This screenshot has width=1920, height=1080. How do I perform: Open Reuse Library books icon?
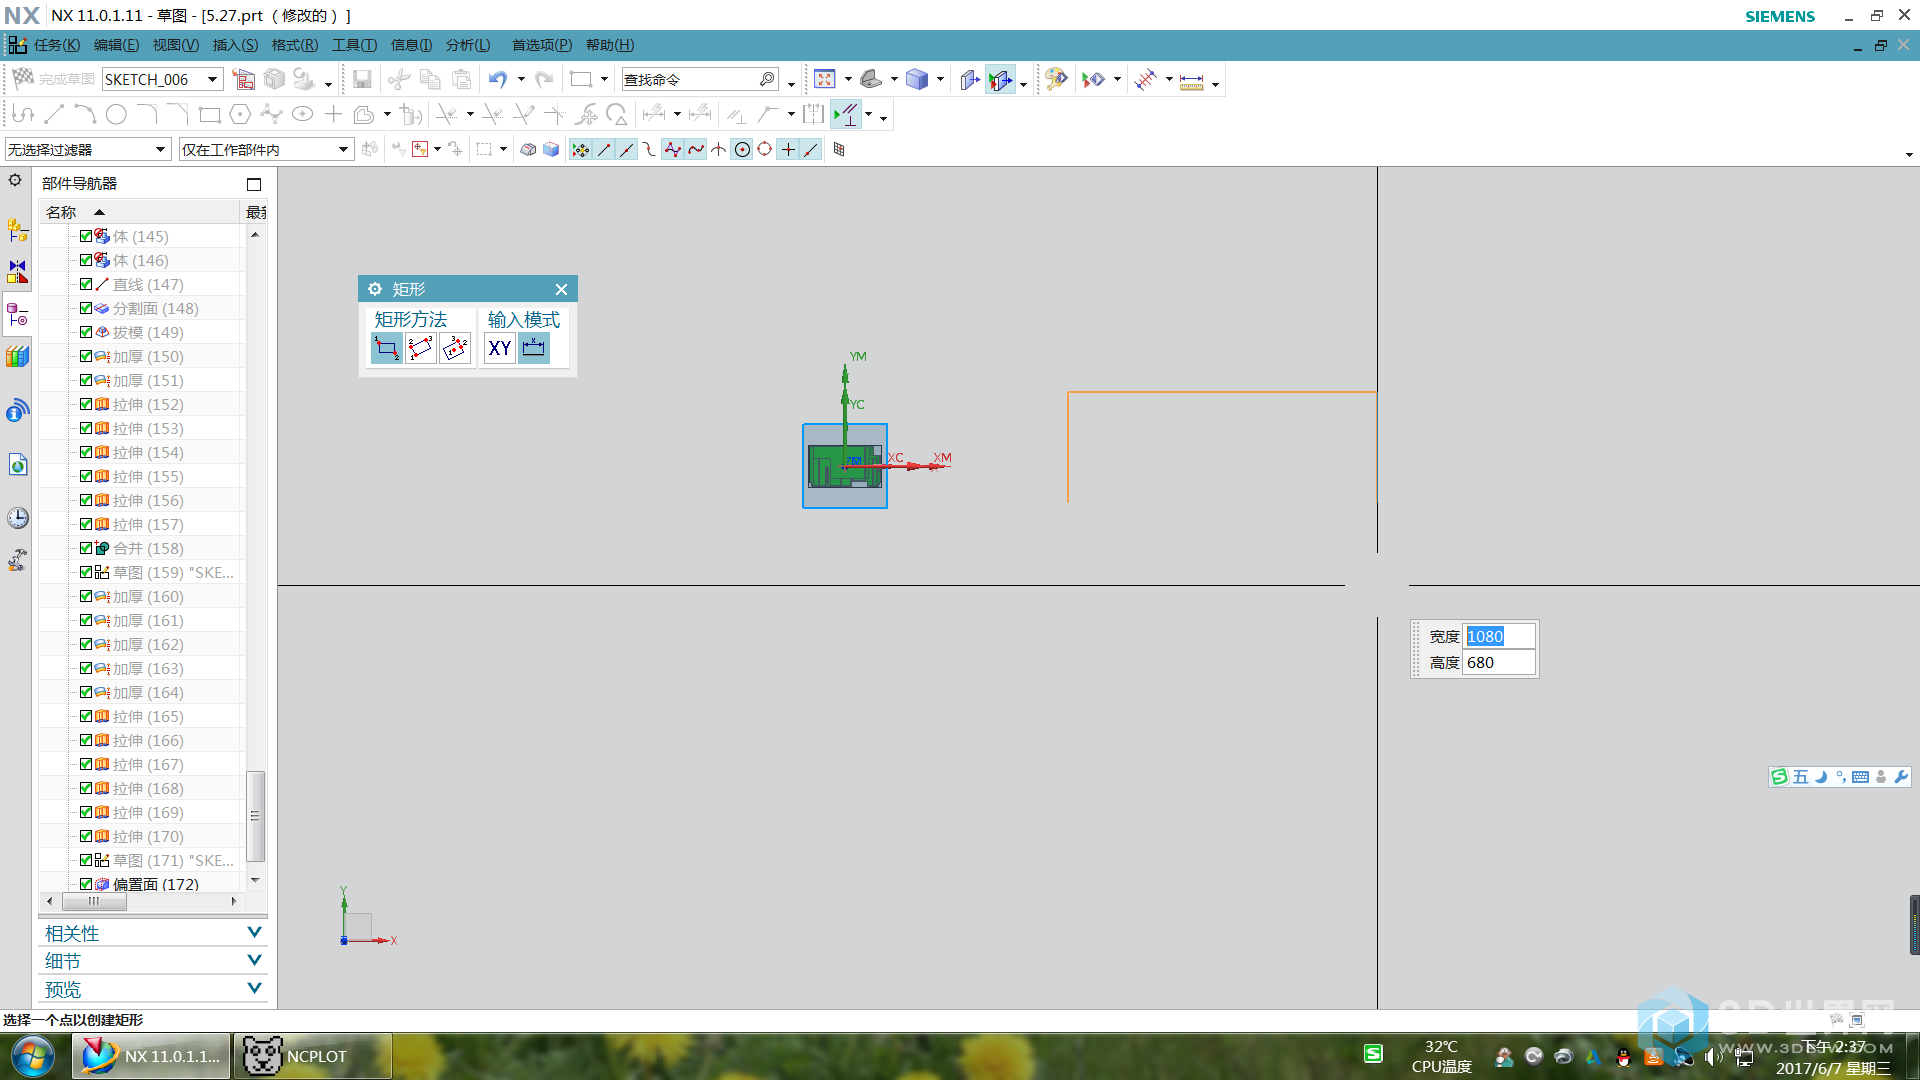pos(18,356)
